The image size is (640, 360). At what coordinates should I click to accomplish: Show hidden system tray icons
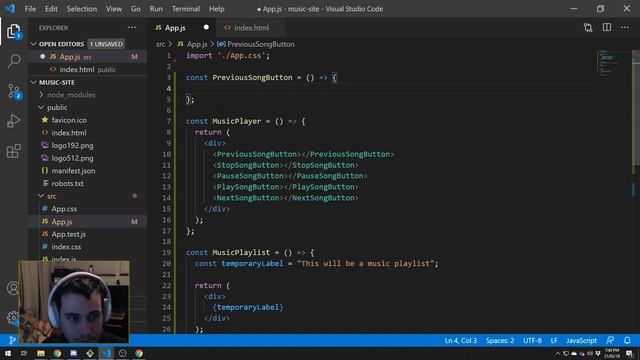coord(558,353)
